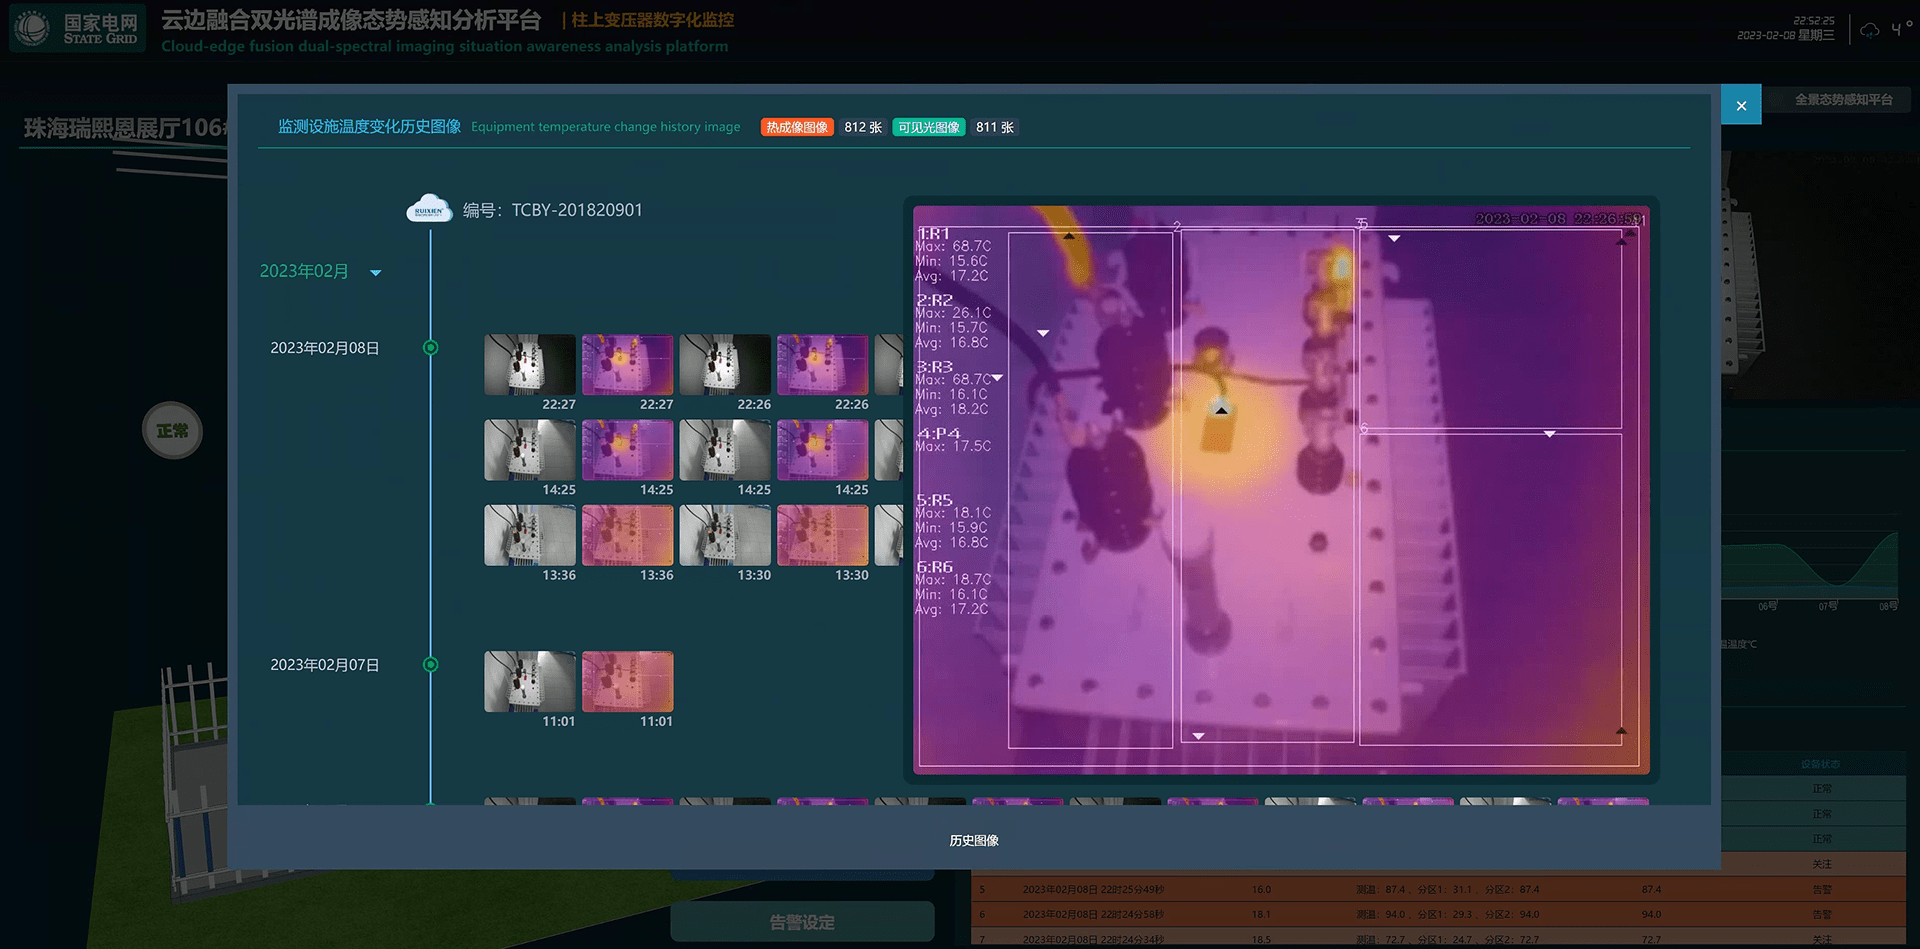
Task: Close the history image dialog
Action: coord(1741,106)
